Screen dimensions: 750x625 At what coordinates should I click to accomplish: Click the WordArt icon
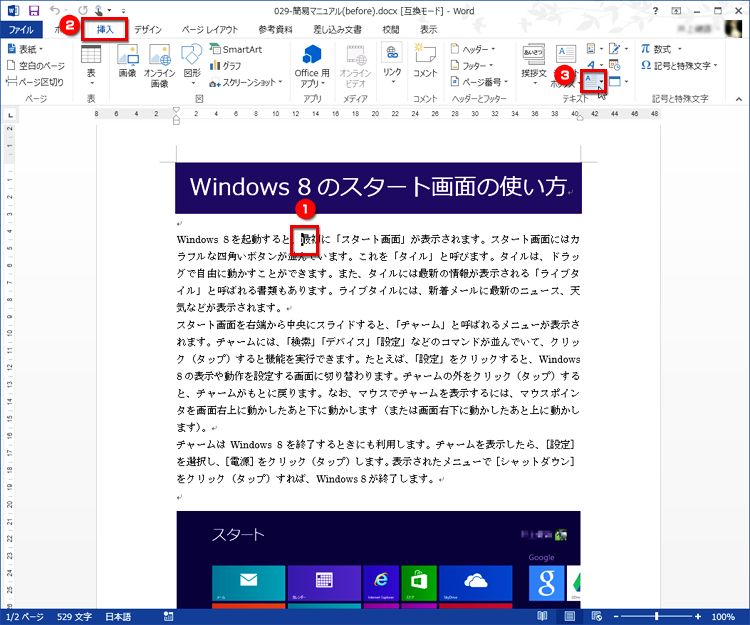(x=591, y=65)
